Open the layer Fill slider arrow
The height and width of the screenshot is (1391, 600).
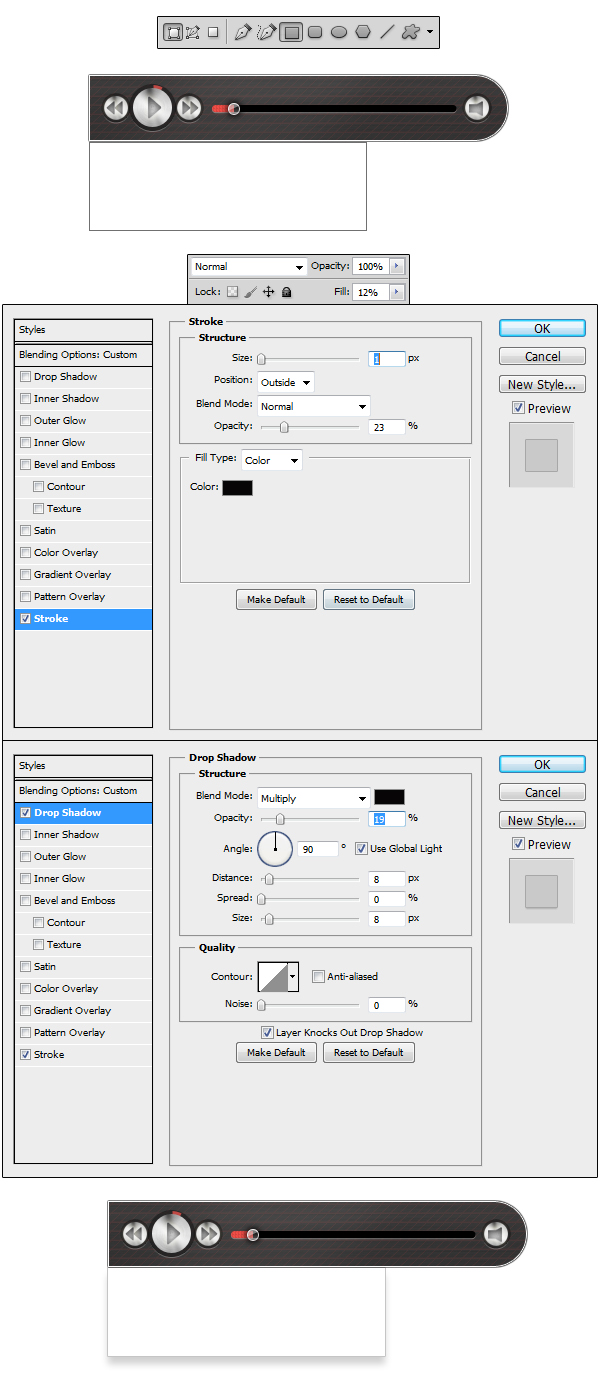(396, 292)
